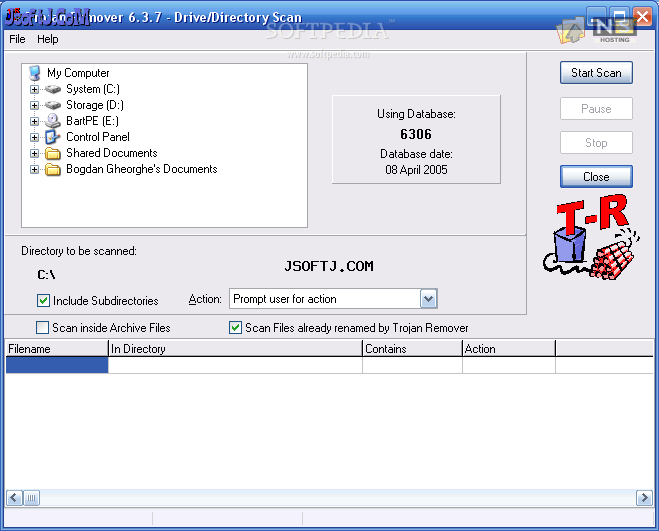Screen dimensions: 659x531
Task: Expand the Shared Documents tree node
Action: click(x=34, y=153)
